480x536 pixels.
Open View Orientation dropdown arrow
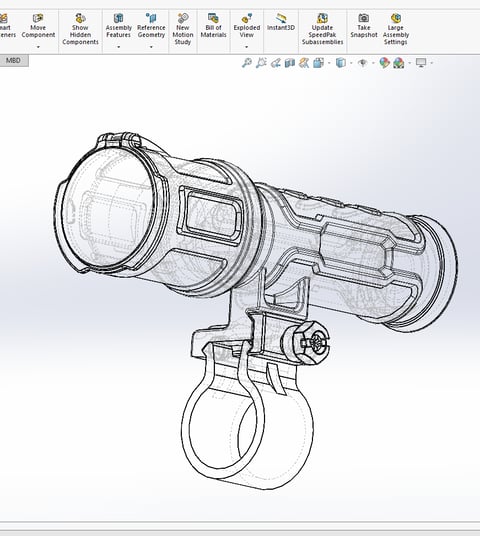(x=329, y=63)
